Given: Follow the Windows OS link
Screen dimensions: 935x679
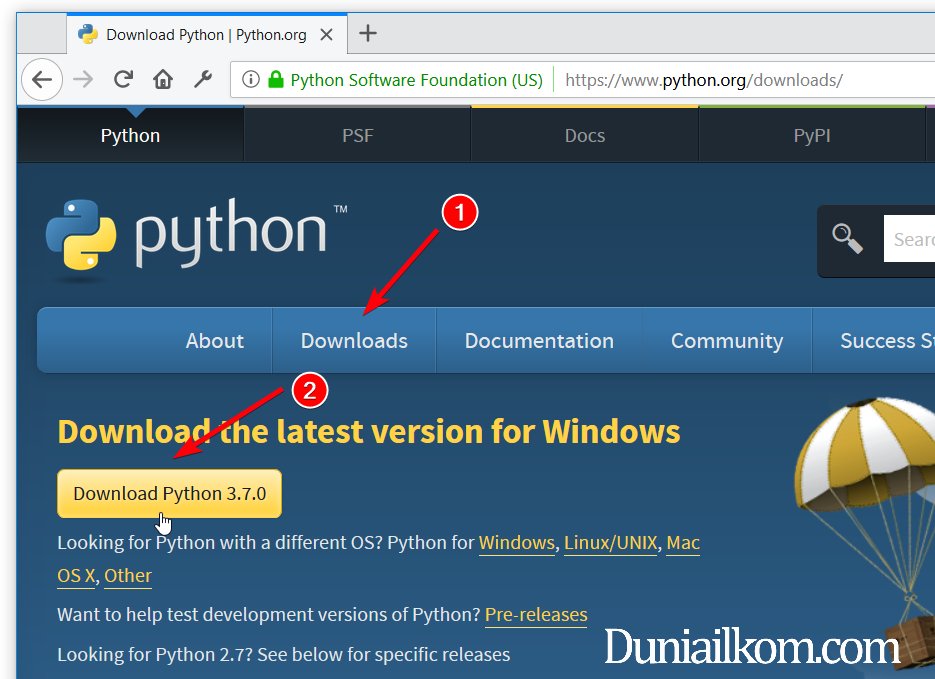Looking at the screenshot, I should point(516,542).
